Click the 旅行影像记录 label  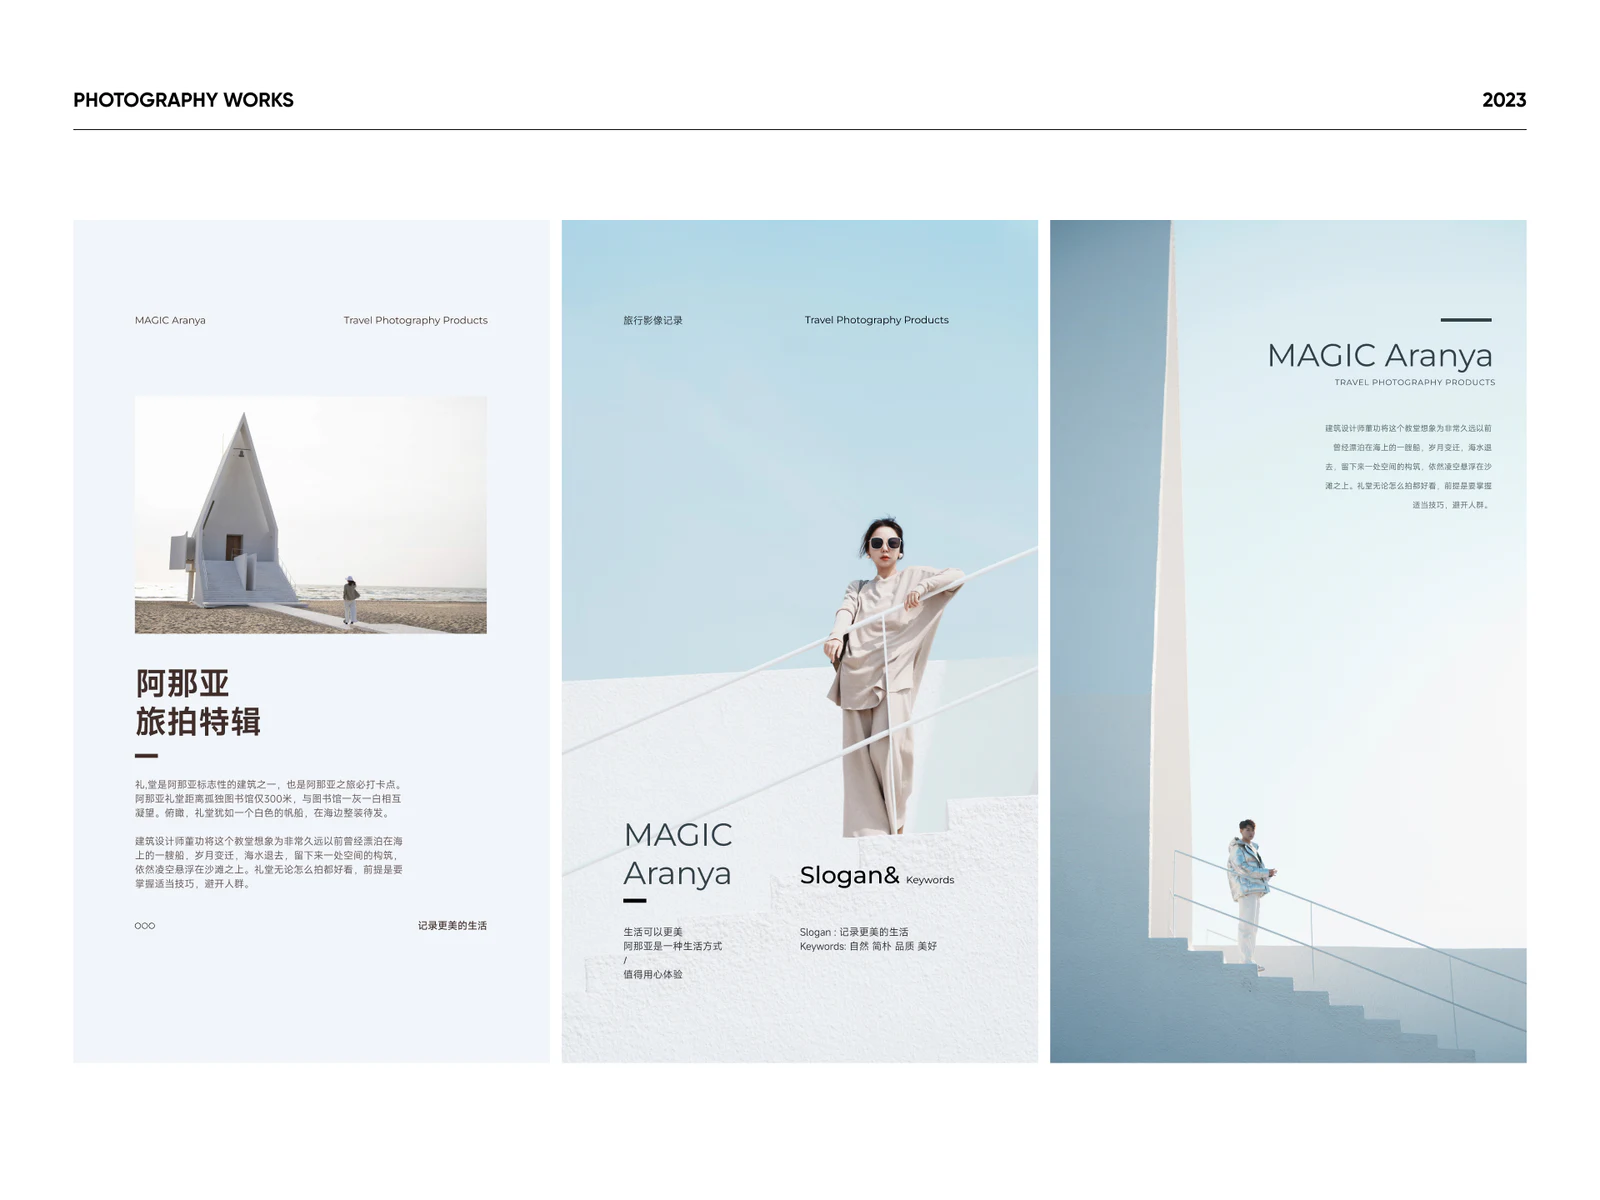tap(653, 320)
